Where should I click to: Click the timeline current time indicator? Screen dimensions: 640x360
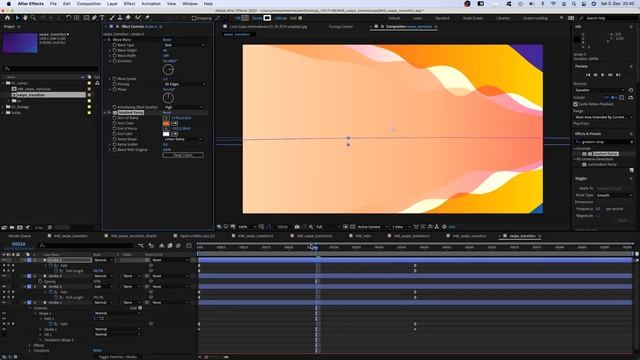click(x=315, y=247)
